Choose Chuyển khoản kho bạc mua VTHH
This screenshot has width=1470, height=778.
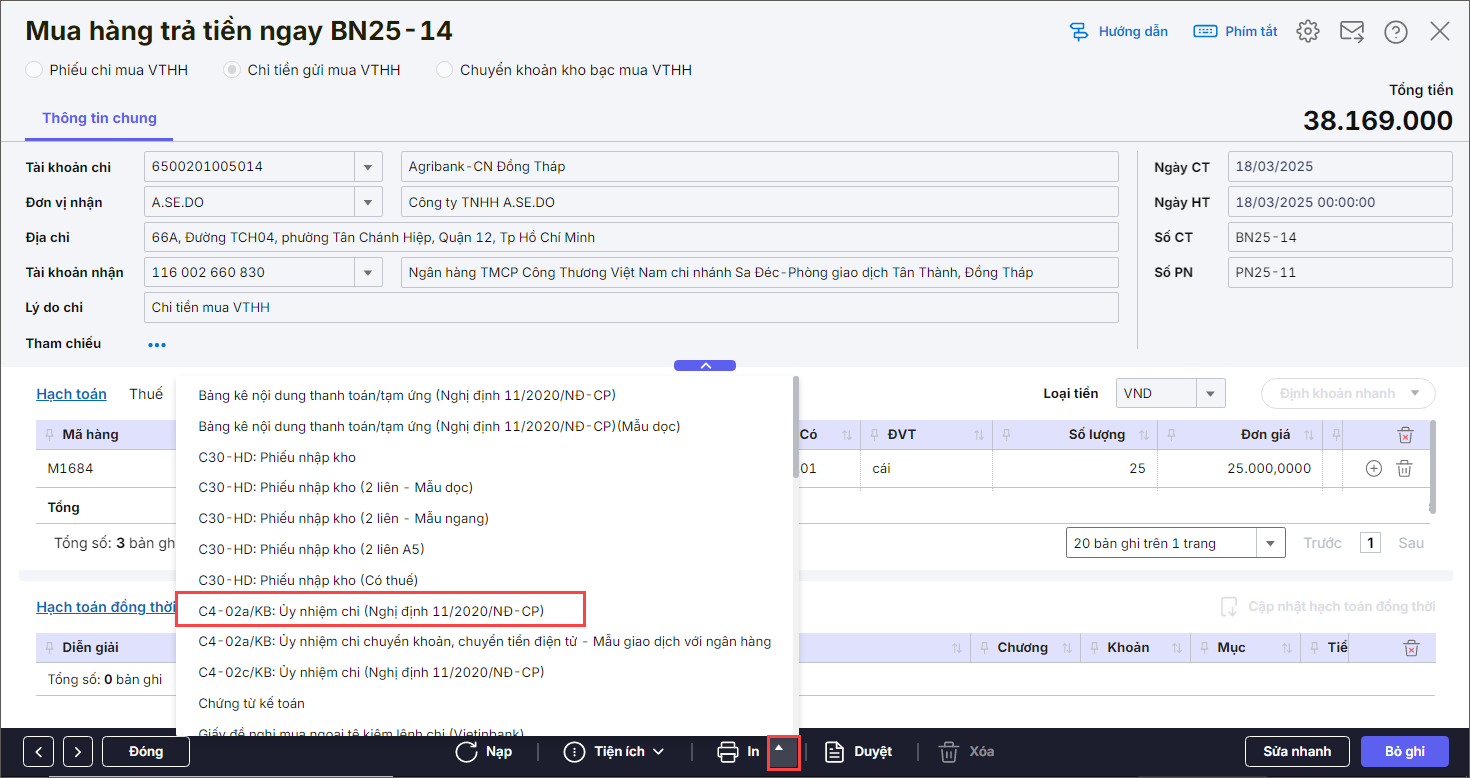tap(445, 70)
